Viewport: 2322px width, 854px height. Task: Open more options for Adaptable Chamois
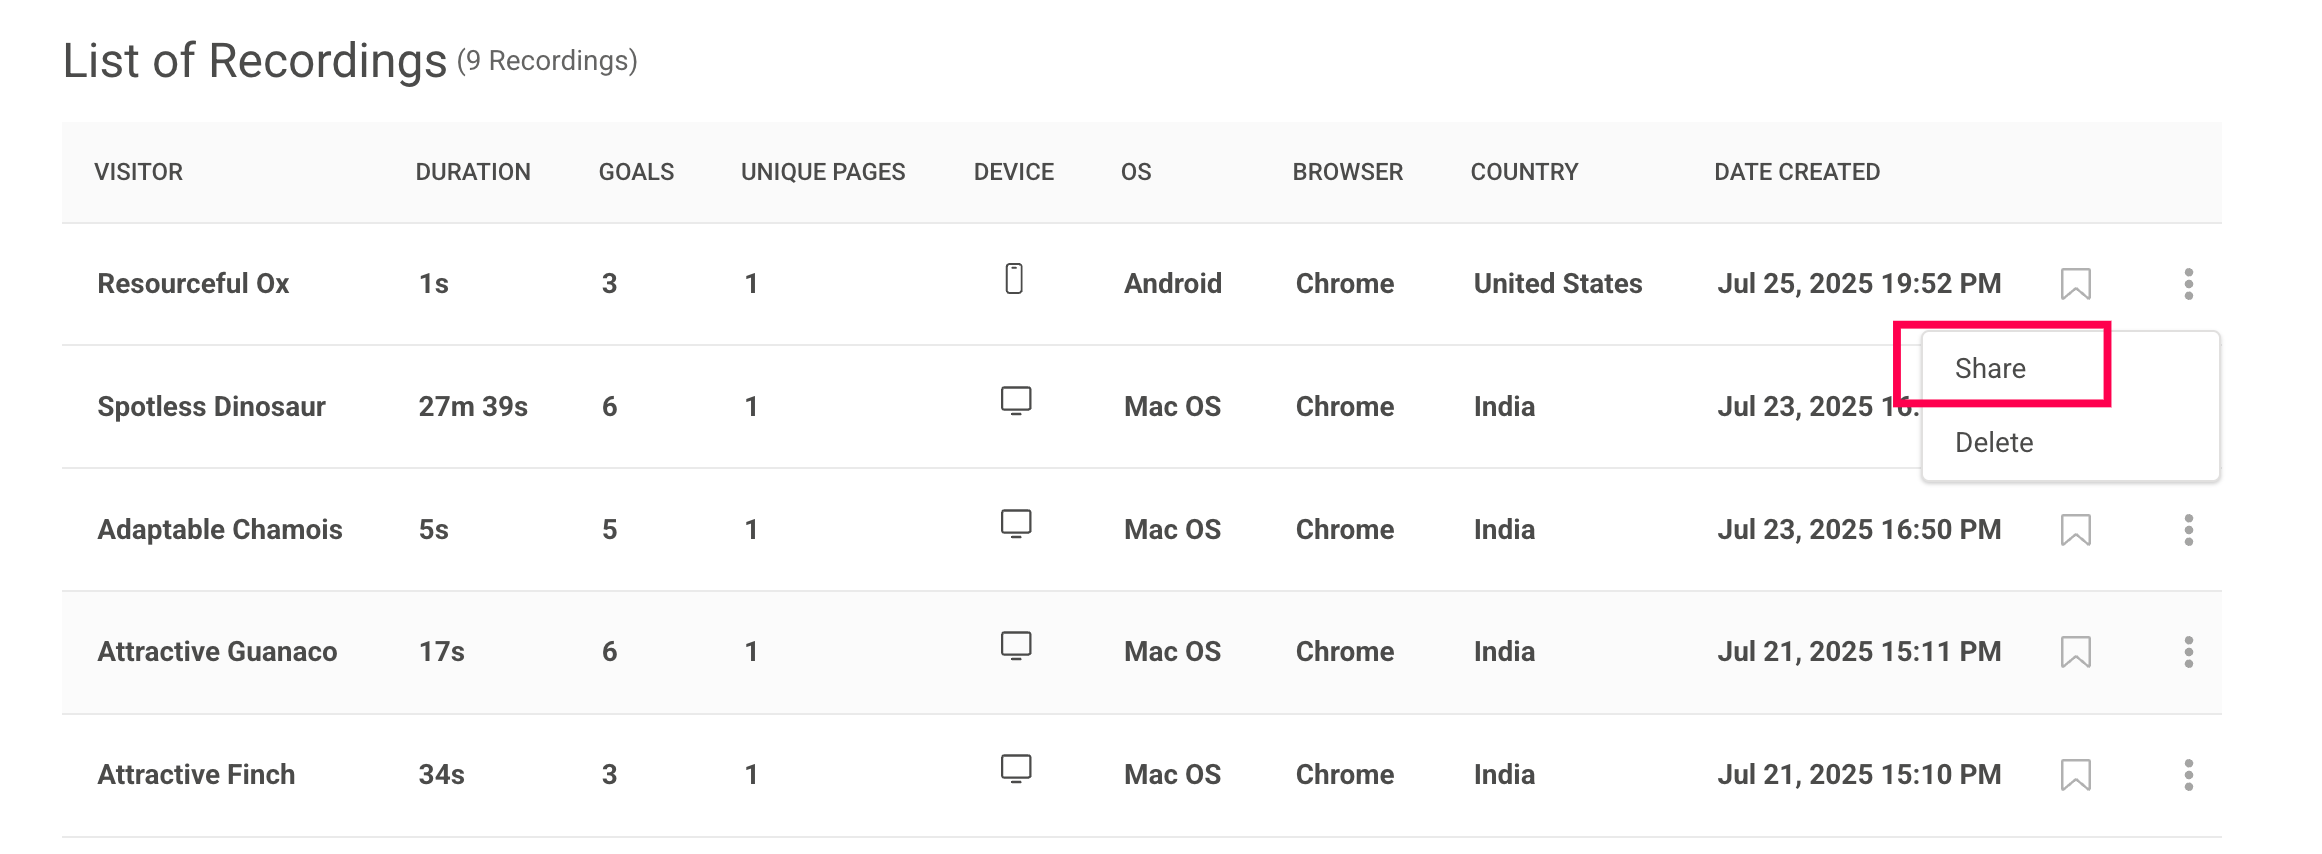[x=2188, y=530]
